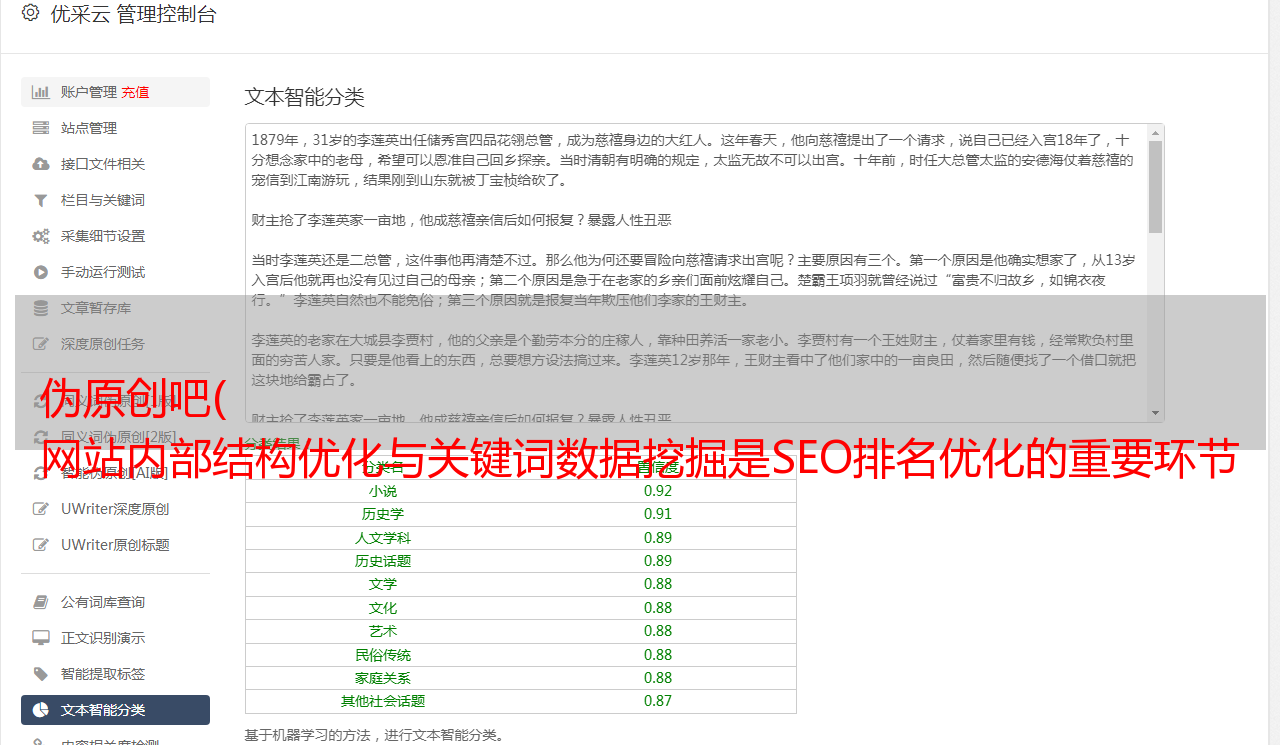This screenshot has height=745, width=1280.
Task: Click the 0.91 confidence value
Action: (658, 514)
